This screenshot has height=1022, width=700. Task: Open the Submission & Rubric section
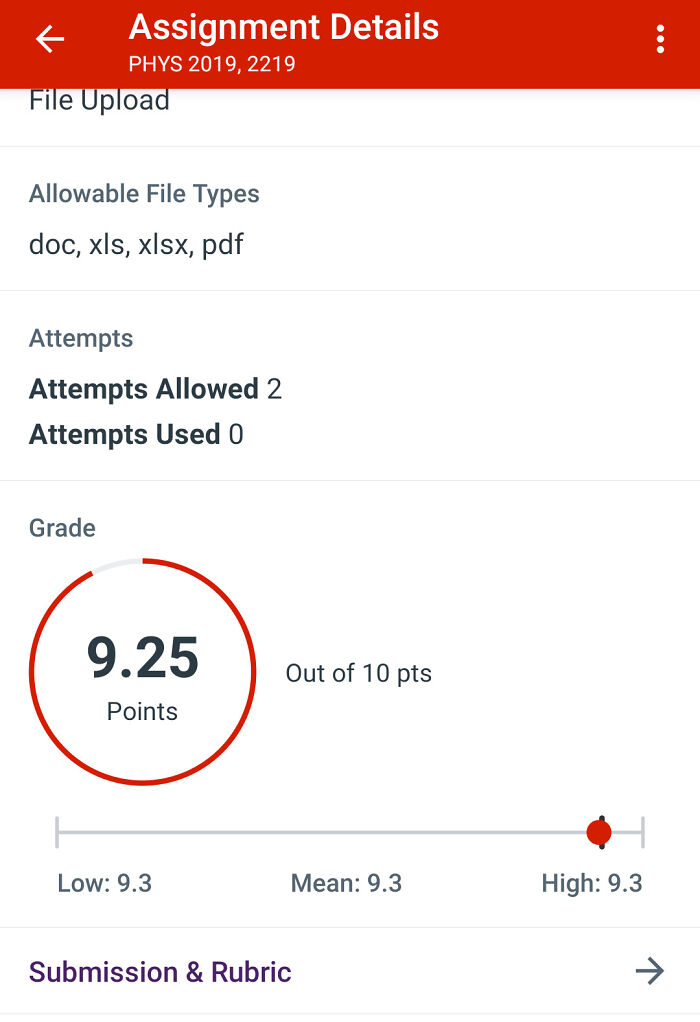[x=159, y=971]
